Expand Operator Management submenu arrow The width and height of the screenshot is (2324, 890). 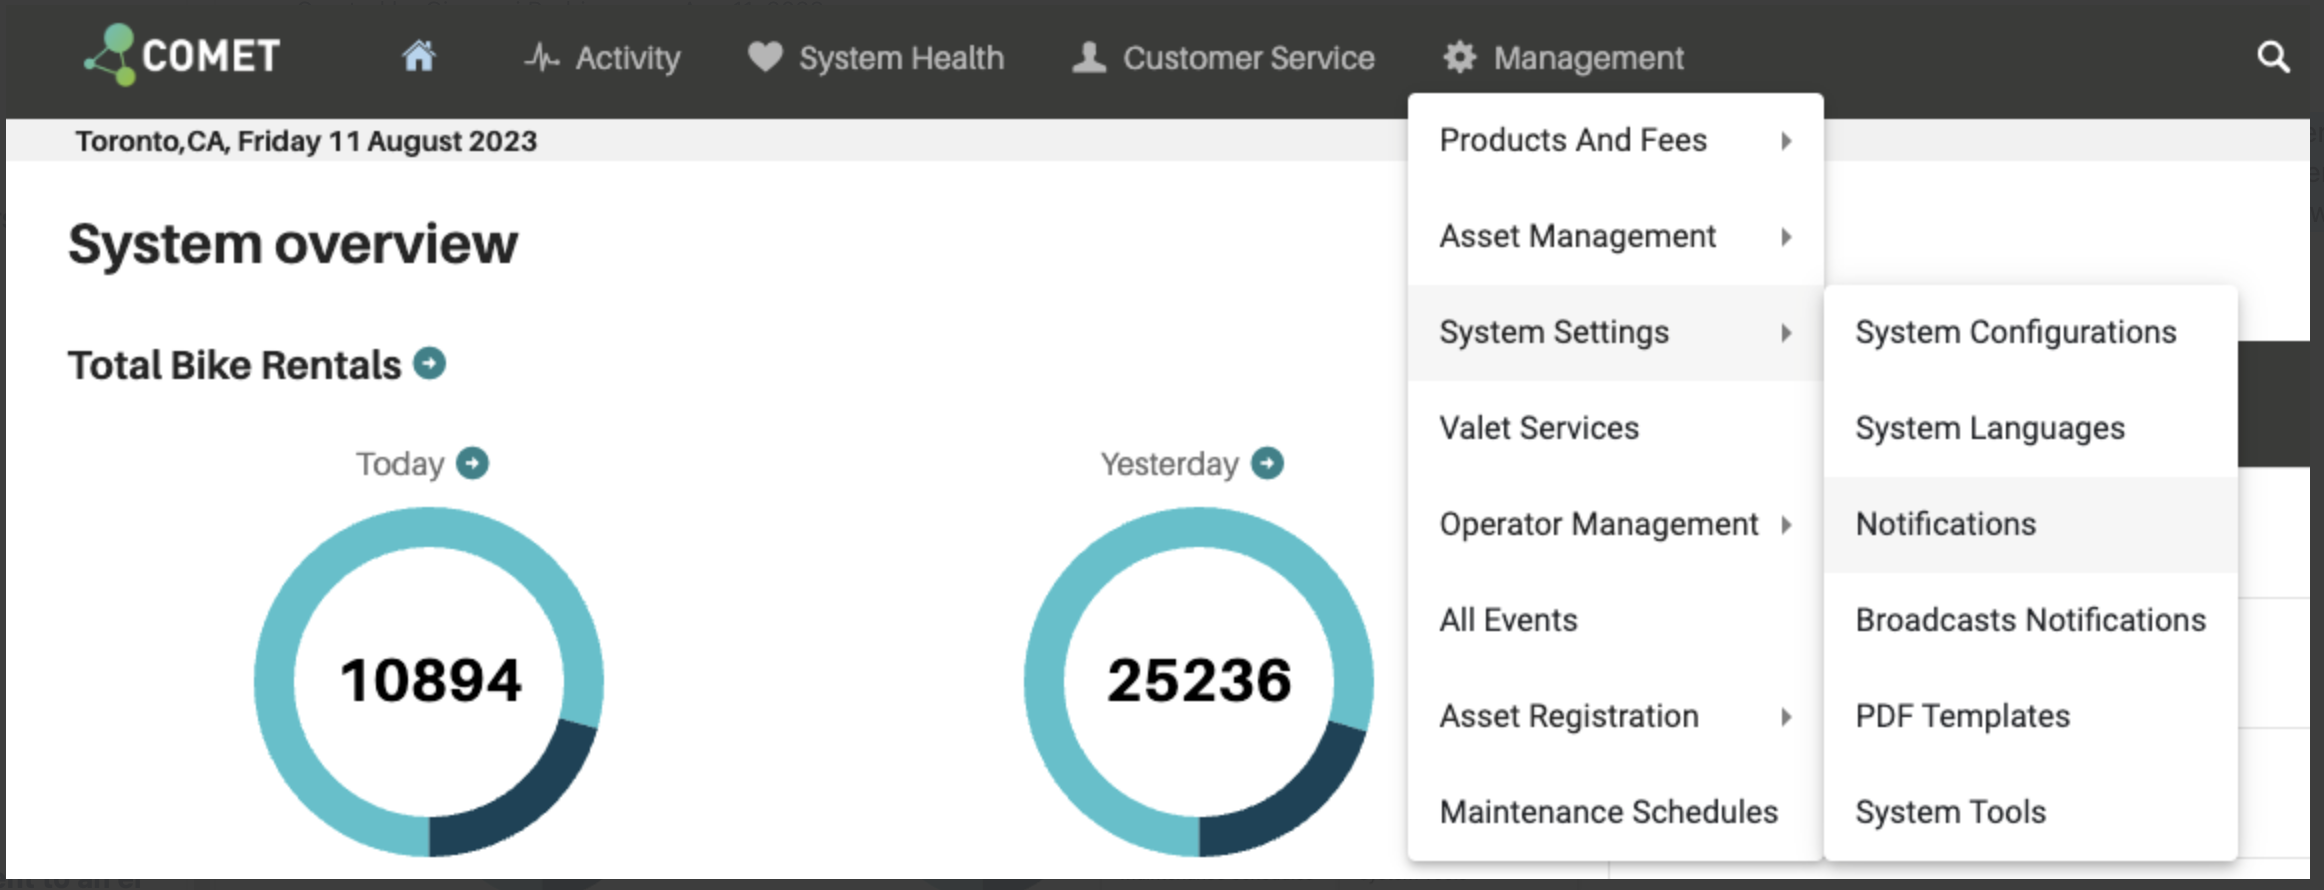(x=1786, y=525)
